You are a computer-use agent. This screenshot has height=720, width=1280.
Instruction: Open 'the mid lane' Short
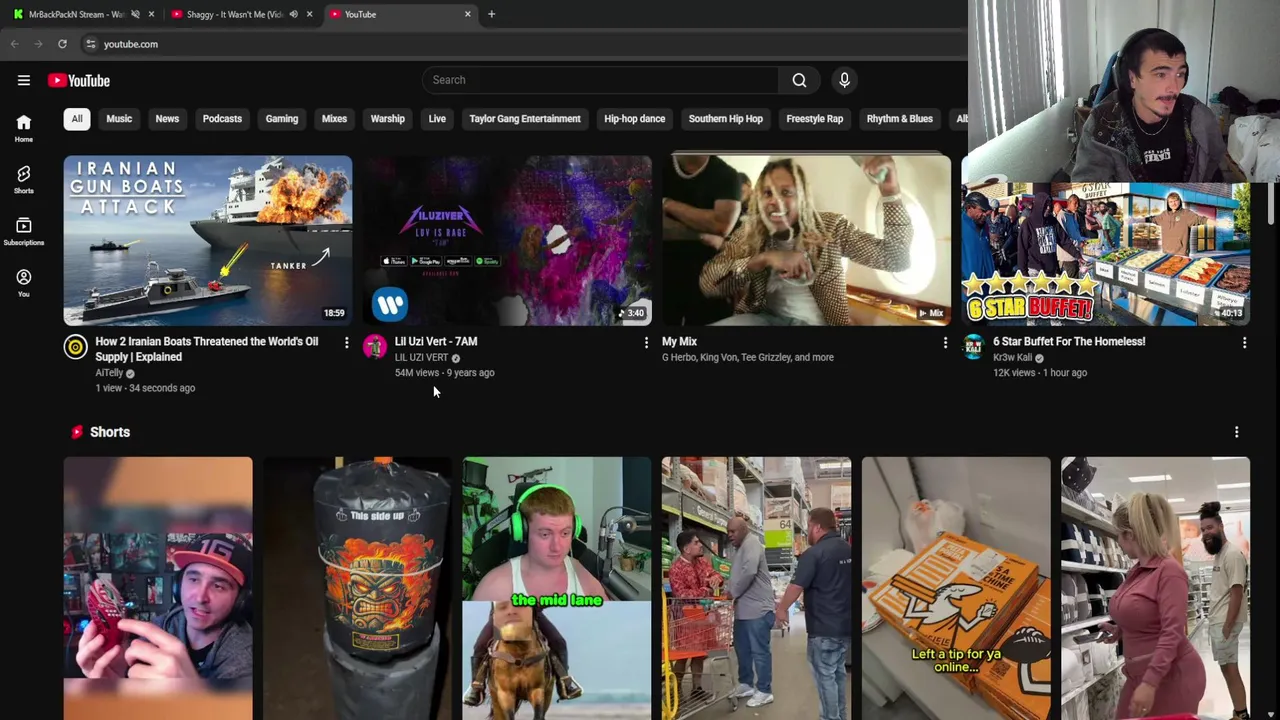tap(557, 588)
